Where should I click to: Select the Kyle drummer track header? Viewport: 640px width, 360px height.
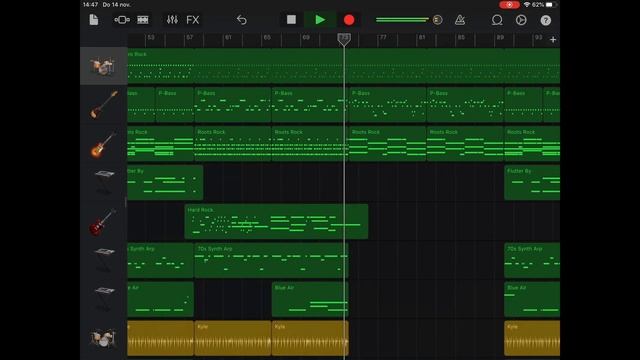(104, 338)
